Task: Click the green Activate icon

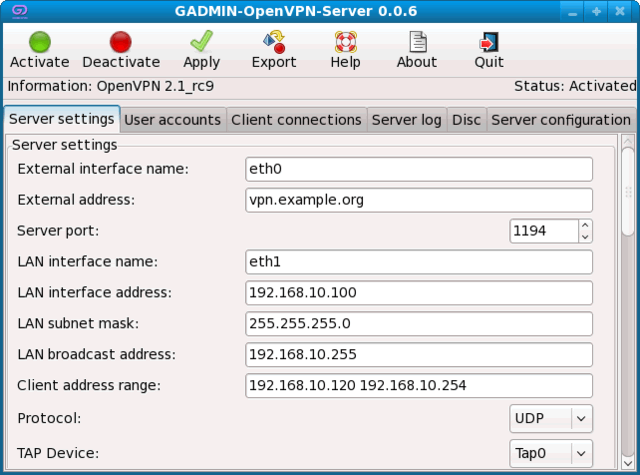Action: (x=40, y=42)
